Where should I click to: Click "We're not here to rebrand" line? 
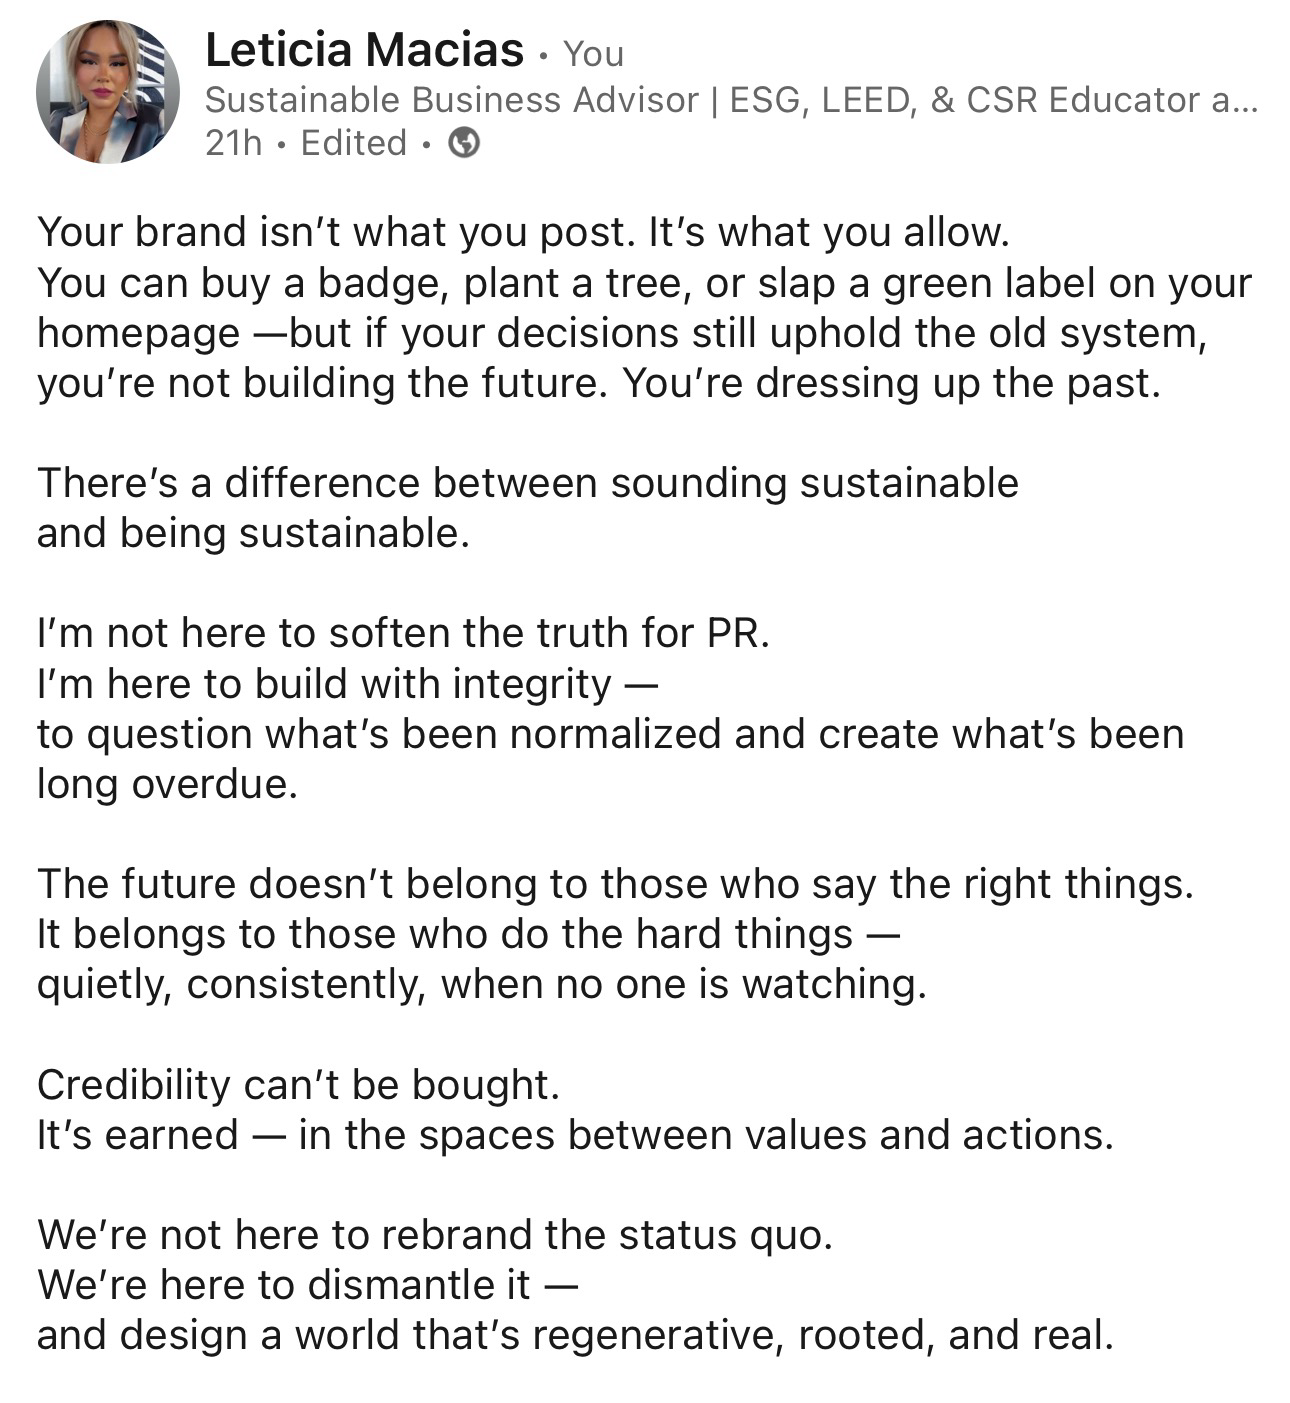[x=435, y=1235]
